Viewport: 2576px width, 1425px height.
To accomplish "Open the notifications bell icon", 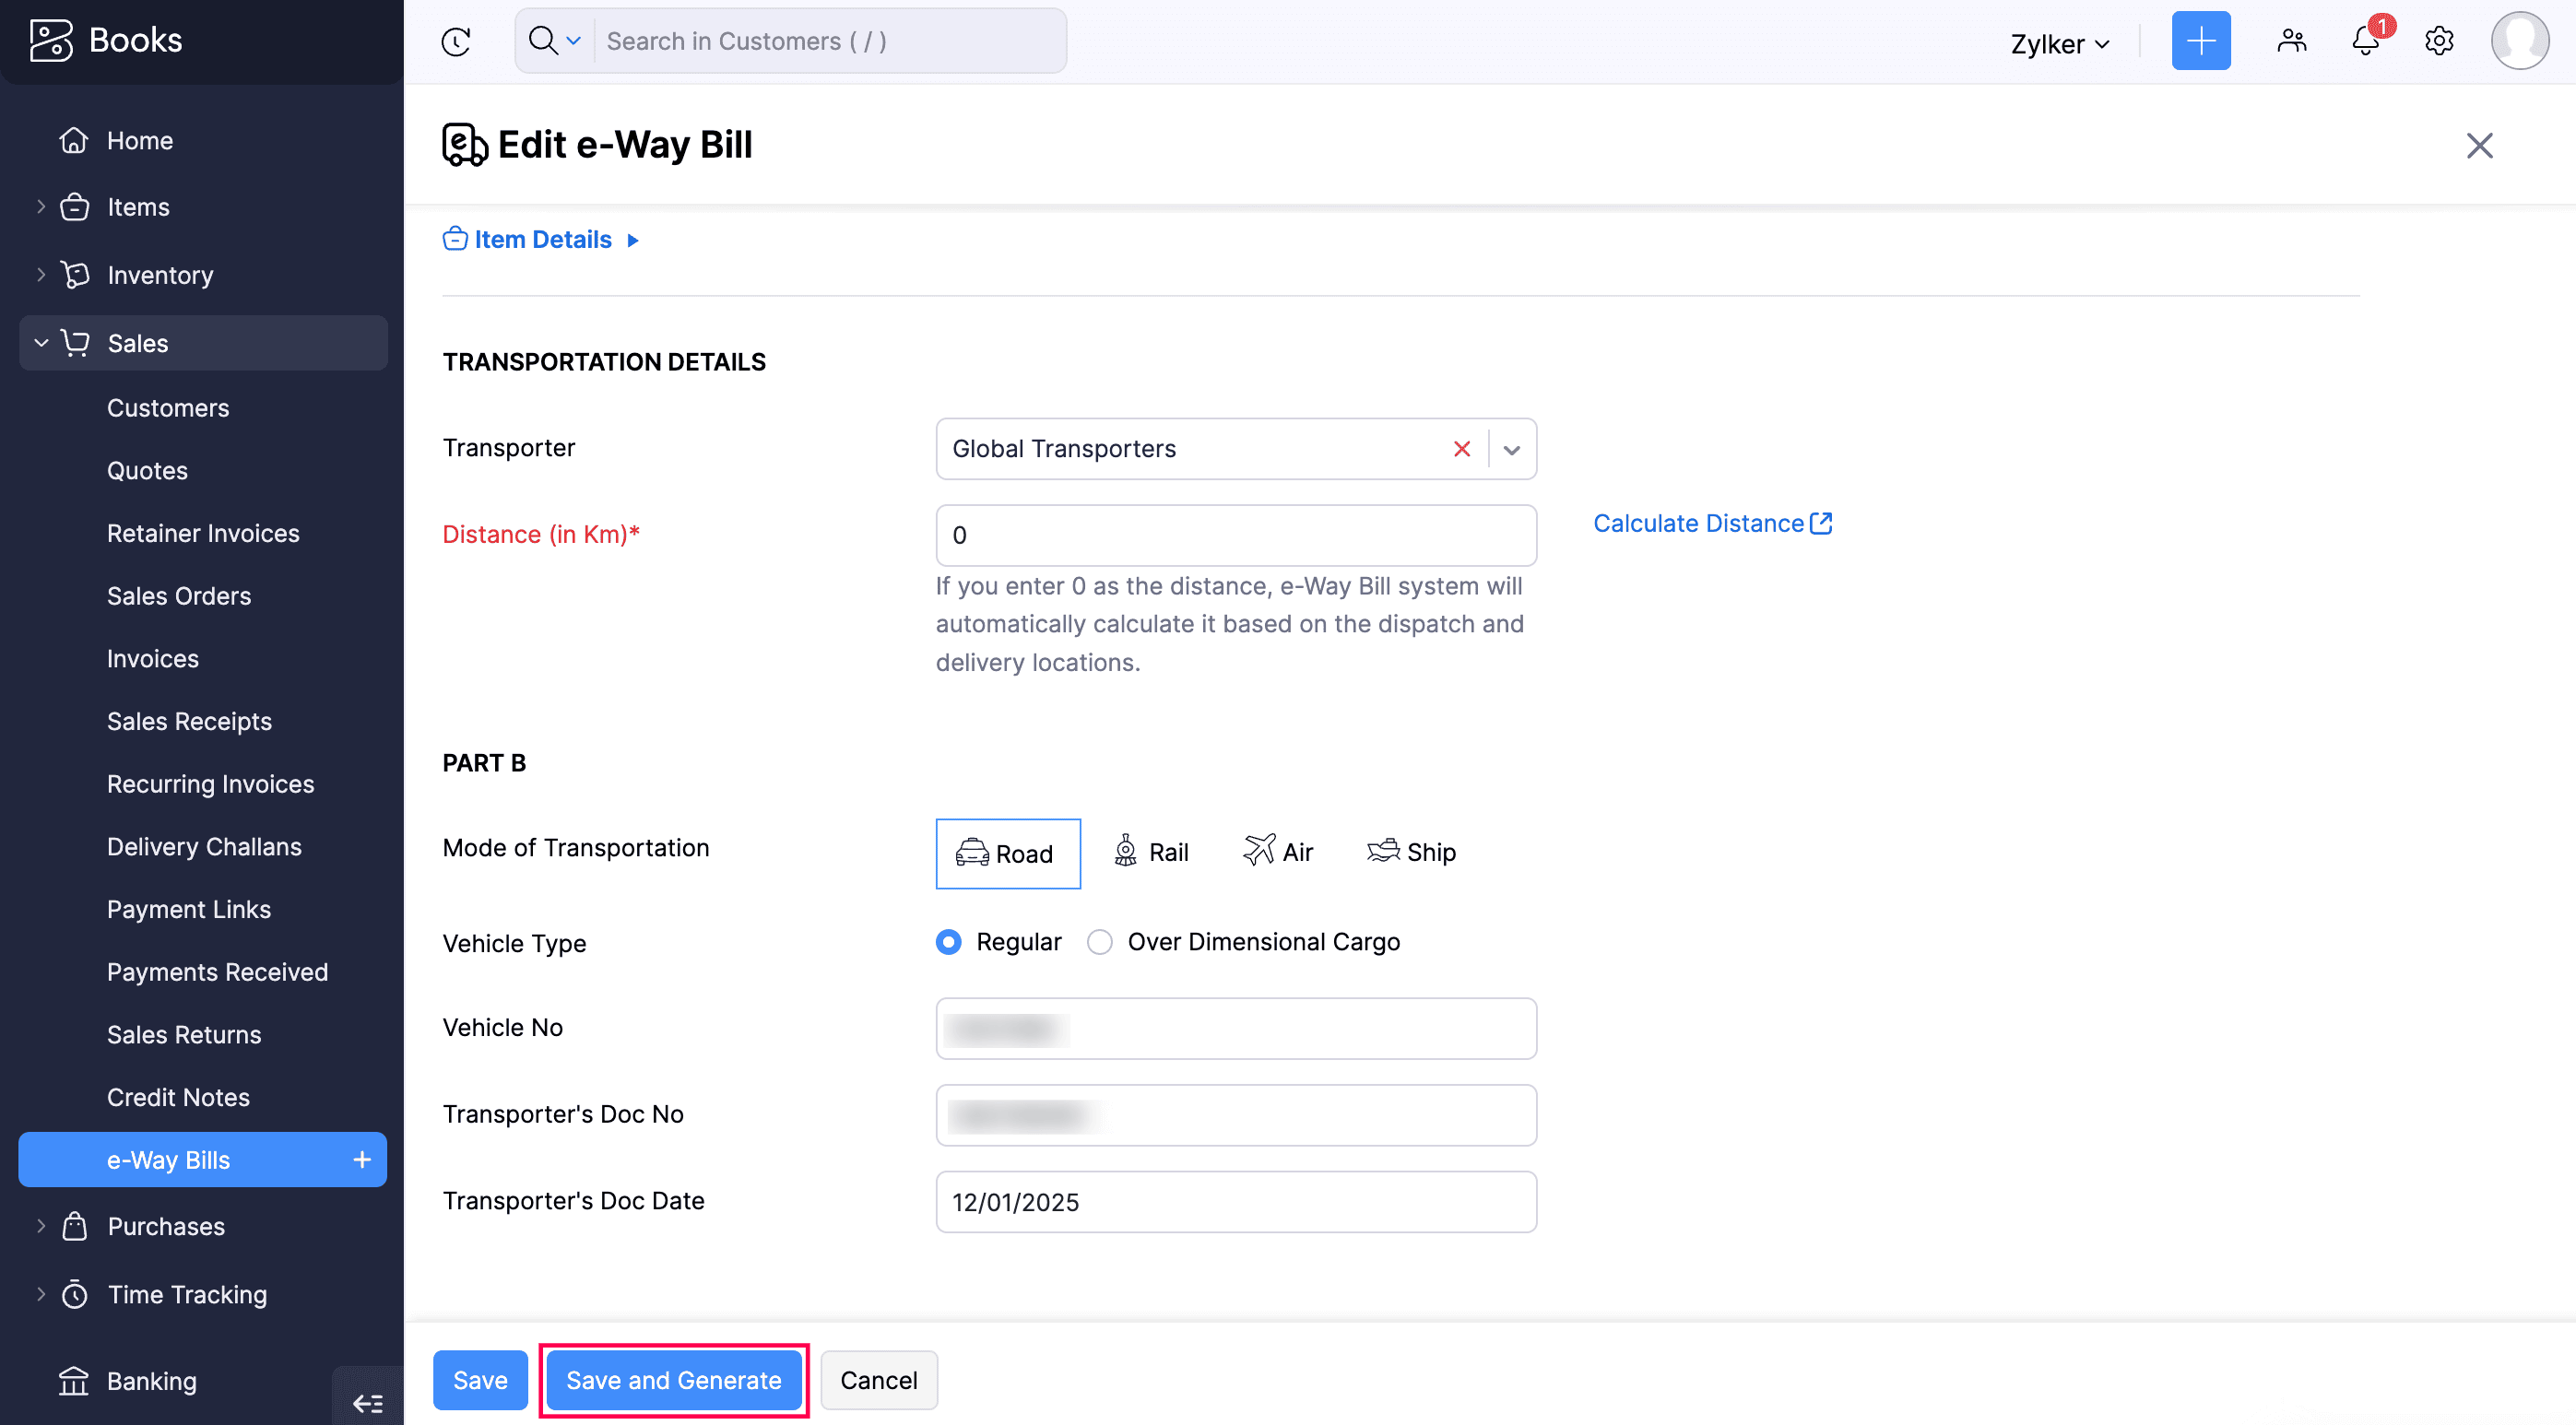I will pyautogui.click(x=2365, y=41).
